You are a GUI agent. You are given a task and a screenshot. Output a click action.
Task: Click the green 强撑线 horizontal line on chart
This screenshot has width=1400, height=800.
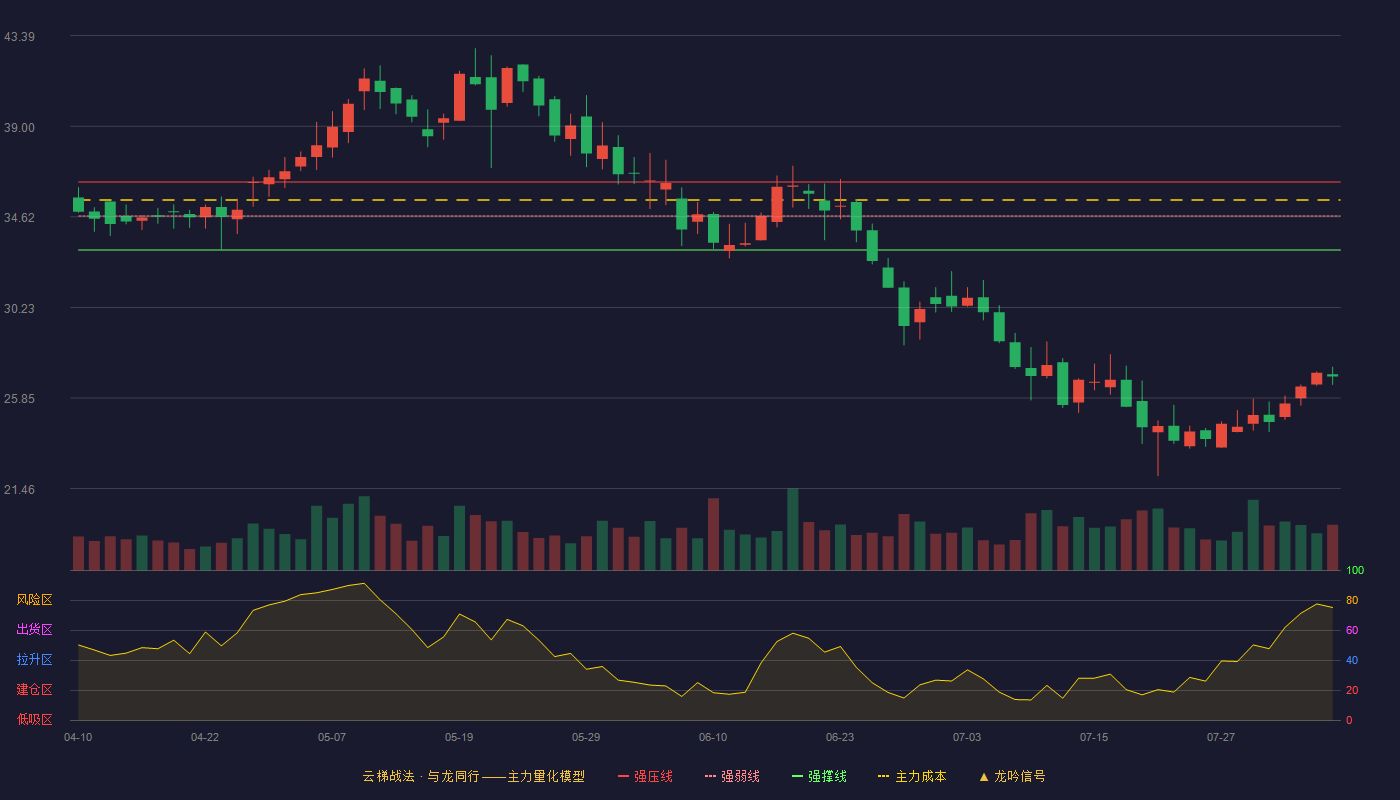(709, 250)
